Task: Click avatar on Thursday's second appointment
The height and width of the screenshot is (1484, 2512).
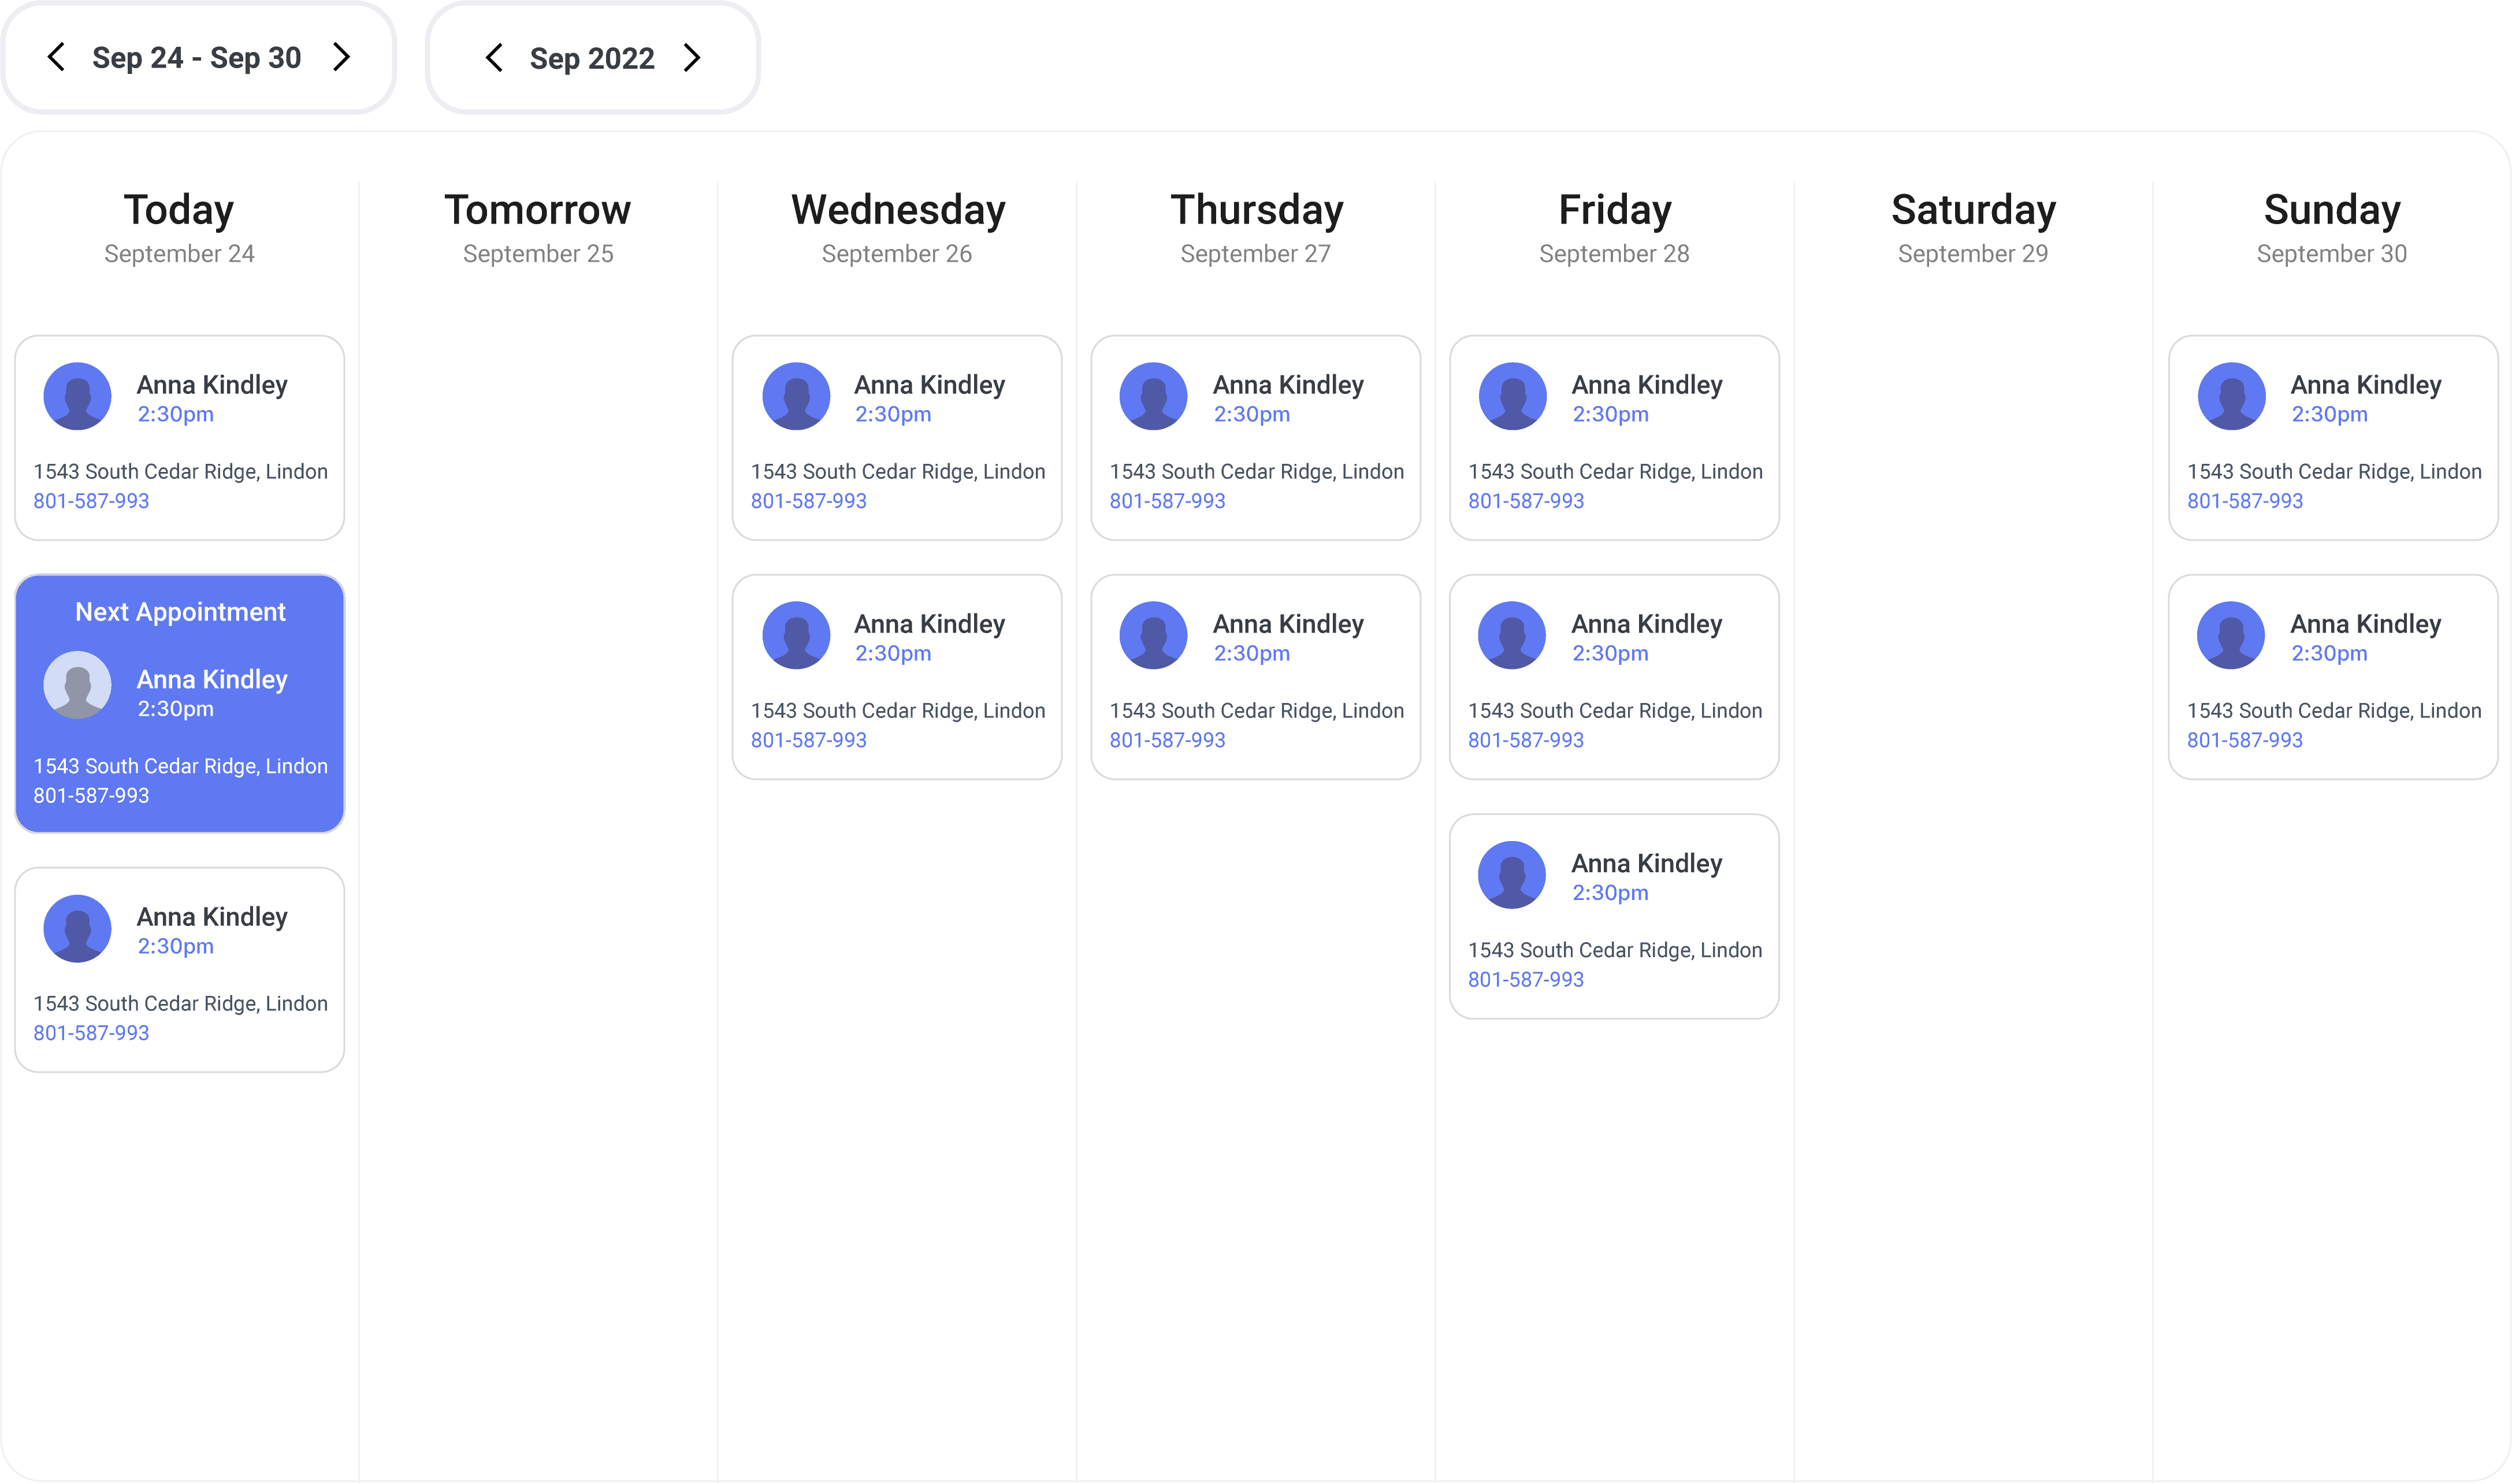Action: tap(1153, 635)
